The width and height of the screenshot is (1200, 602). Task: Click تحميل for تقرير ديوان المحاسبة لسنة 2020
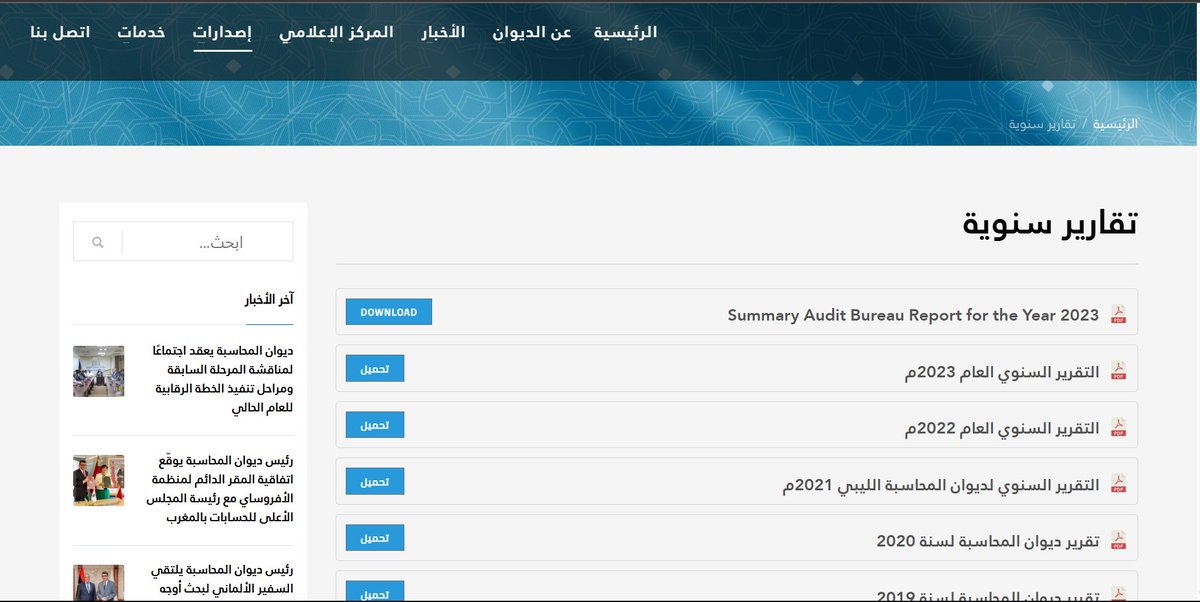click(375, 538)
